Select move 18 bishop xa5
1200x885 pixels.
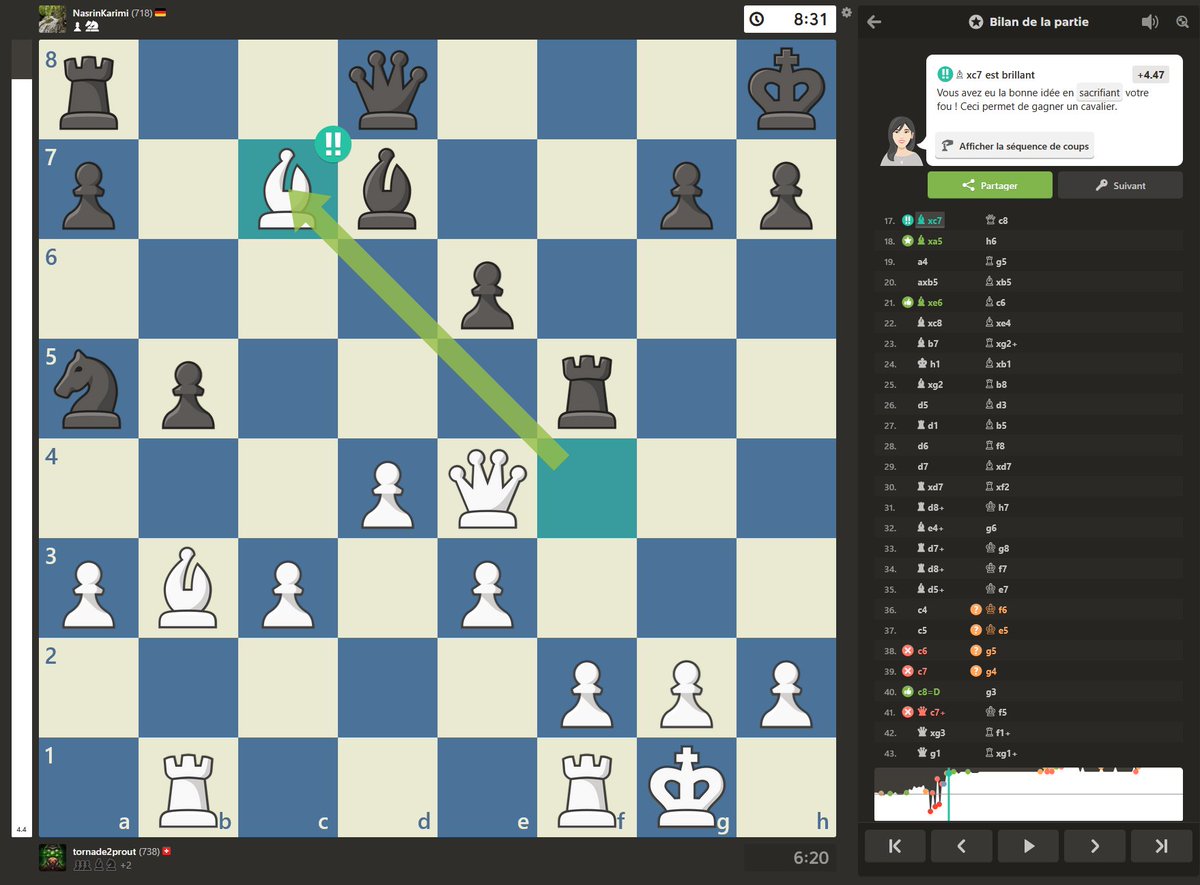[930, 241]
